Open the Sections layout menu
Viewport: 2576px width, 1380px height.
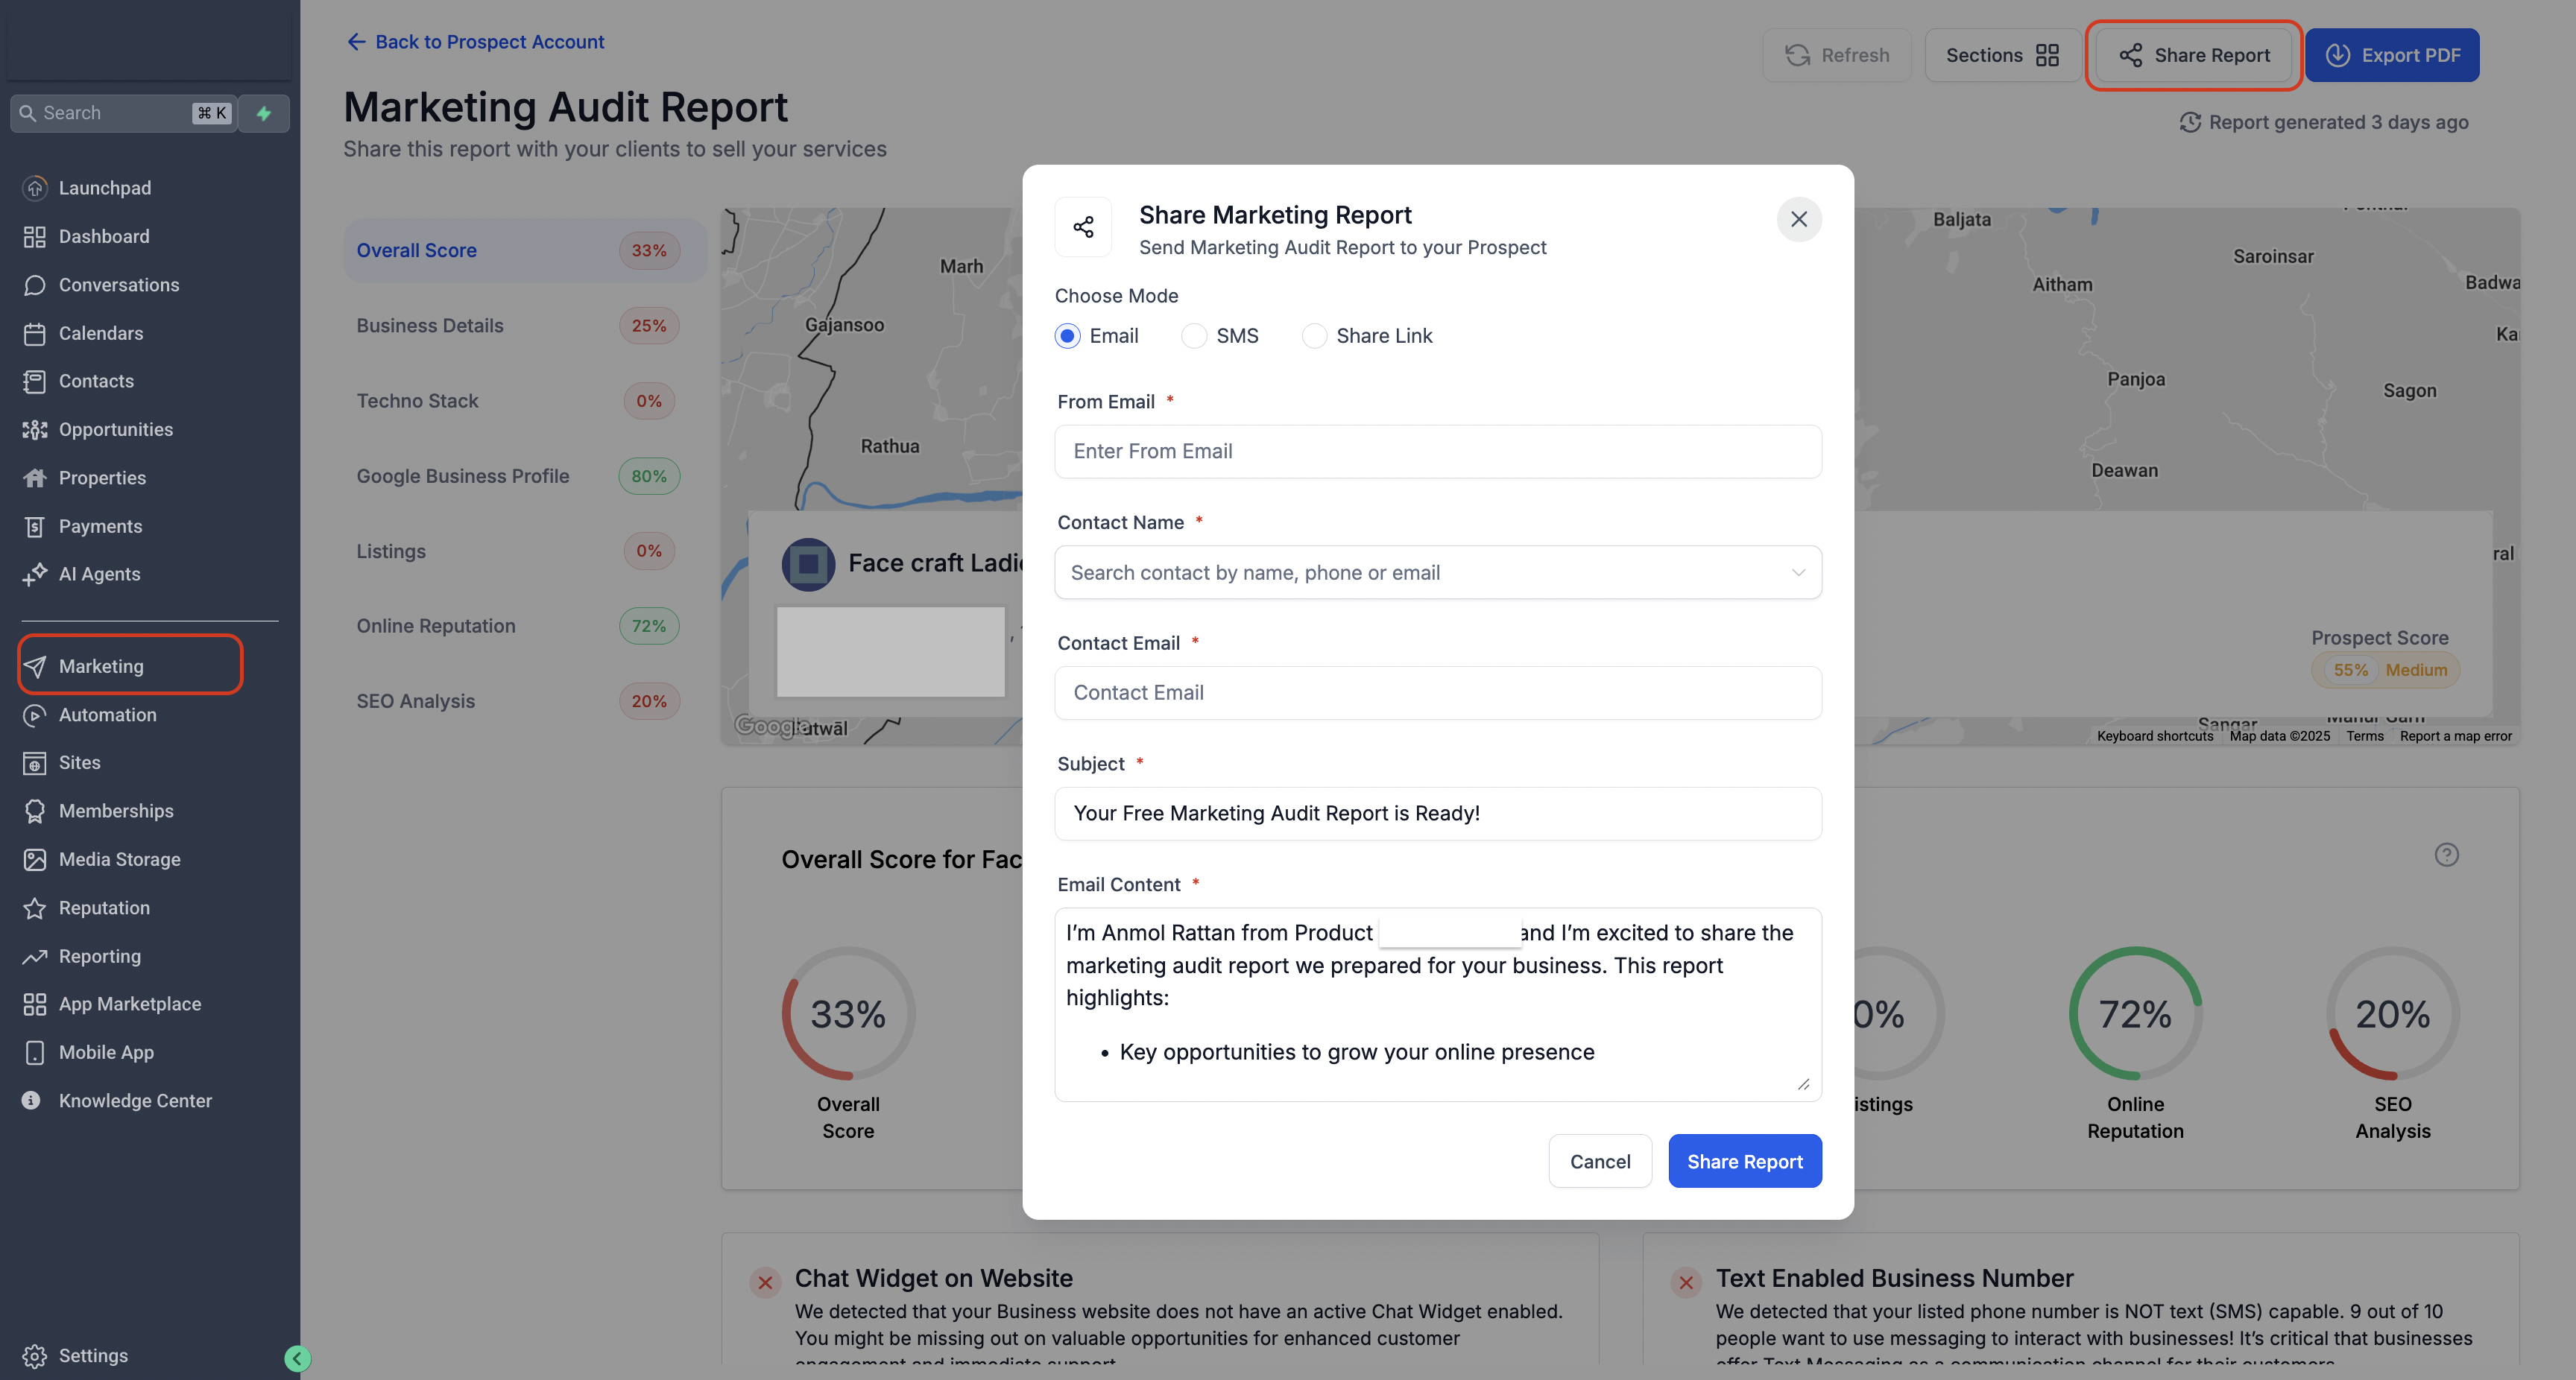click(2001, 55)
